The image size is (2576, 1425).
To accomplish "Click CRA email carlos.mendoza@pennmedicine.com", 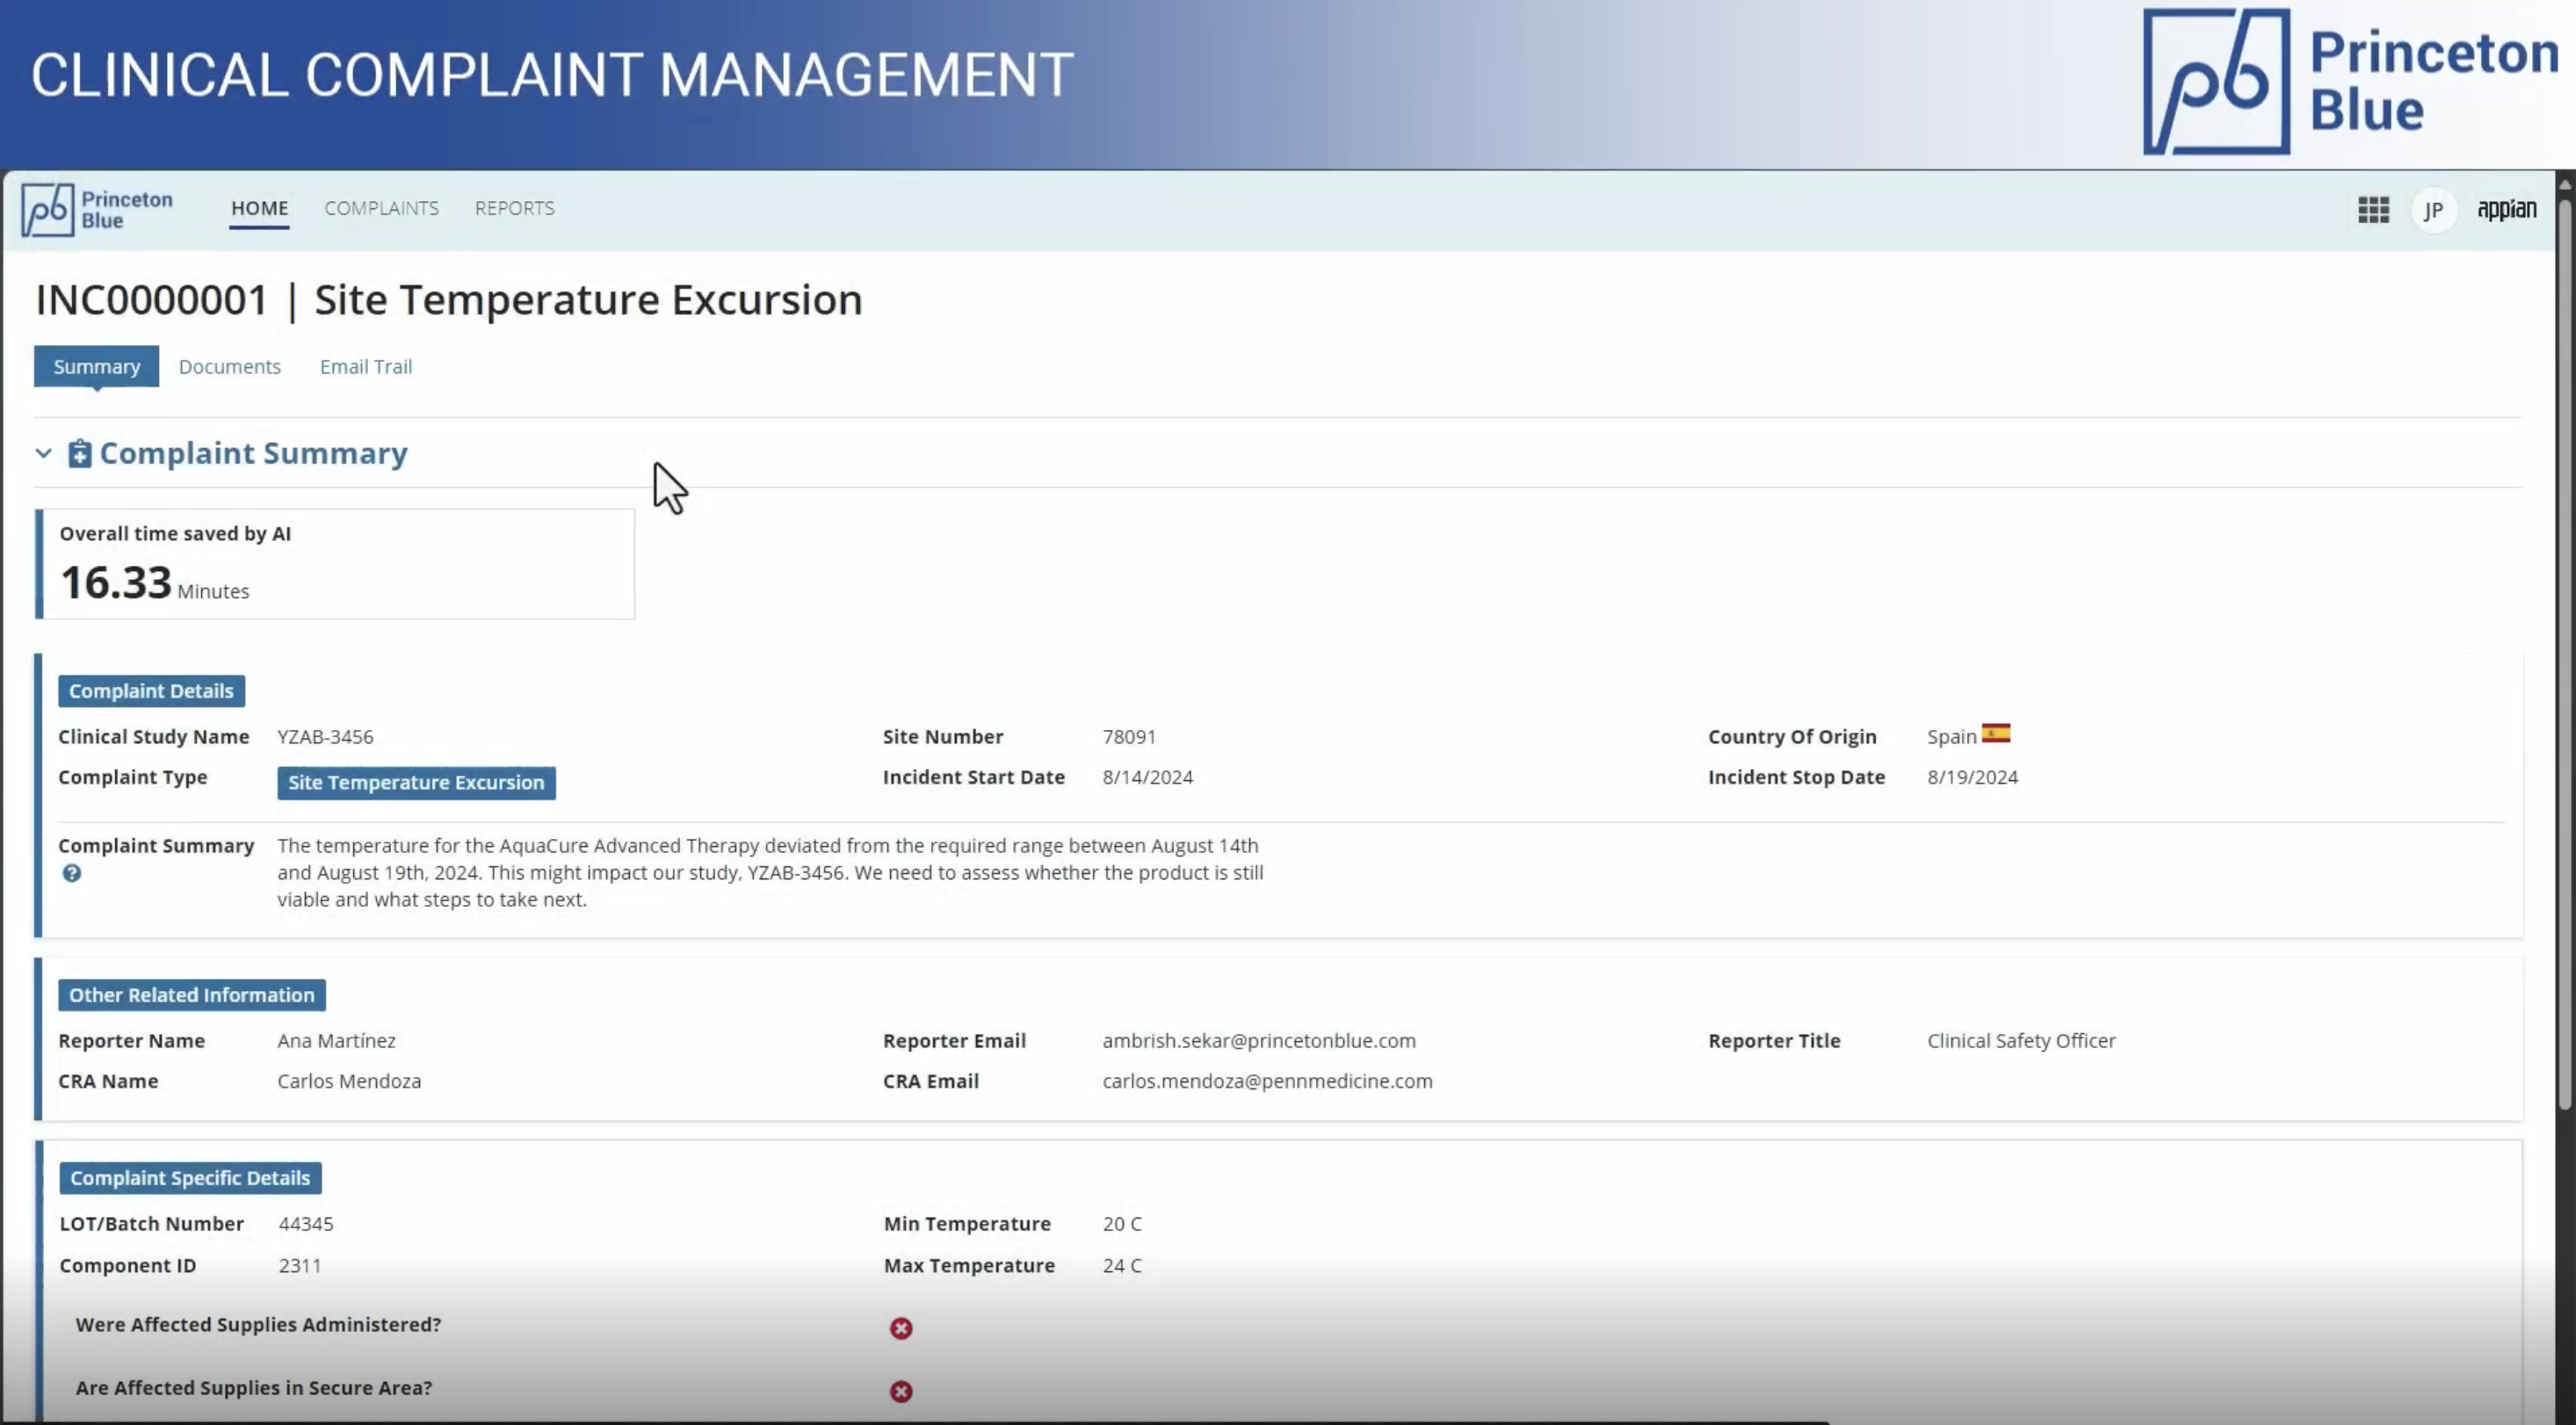I will point(1267,1081).
